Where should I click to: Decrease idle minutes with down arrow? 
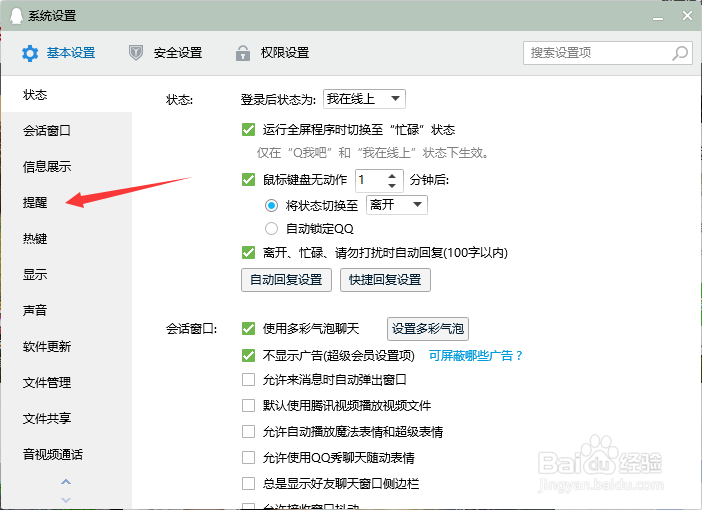coord(392,185)
